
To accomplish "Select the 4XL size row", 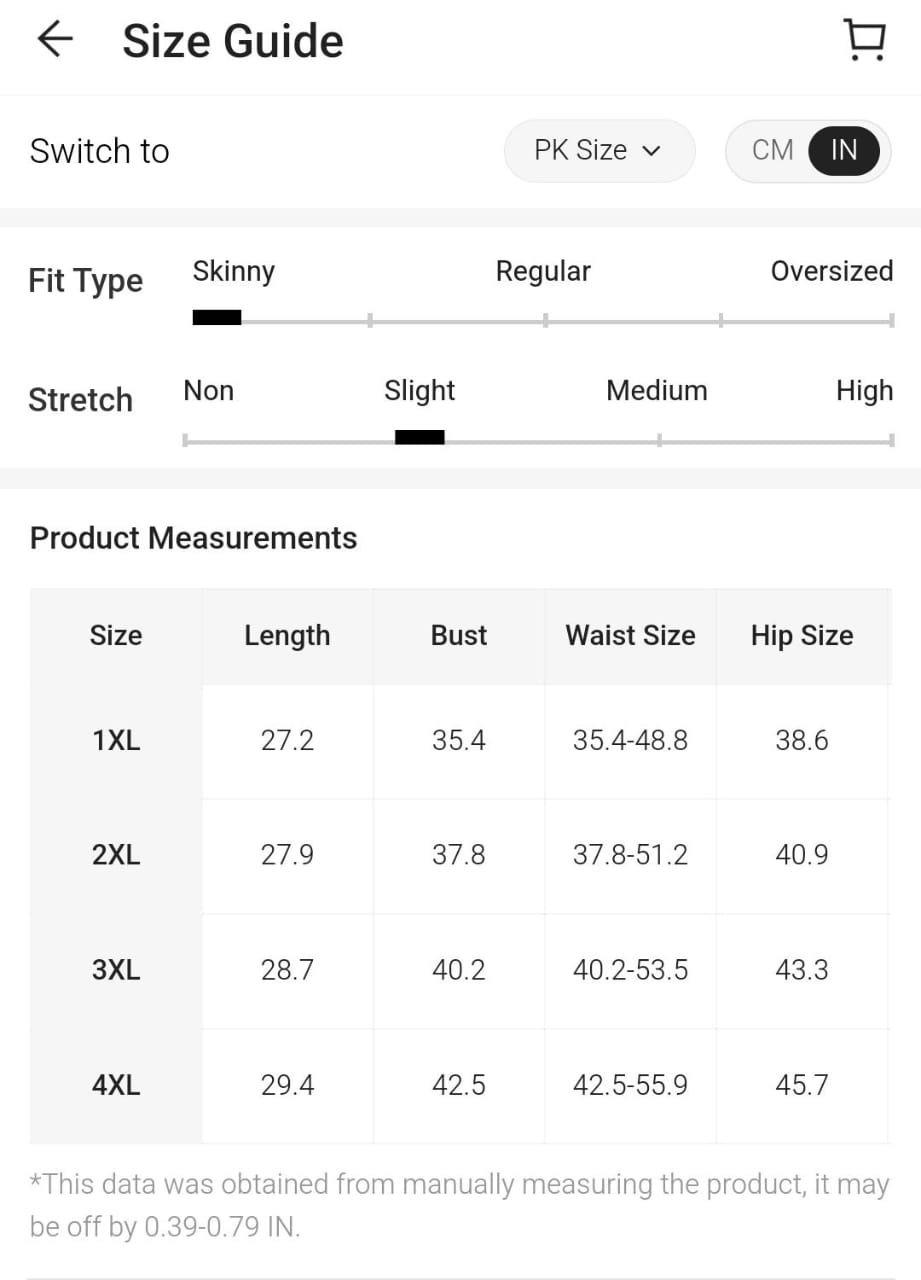I will coord(116,1085).
